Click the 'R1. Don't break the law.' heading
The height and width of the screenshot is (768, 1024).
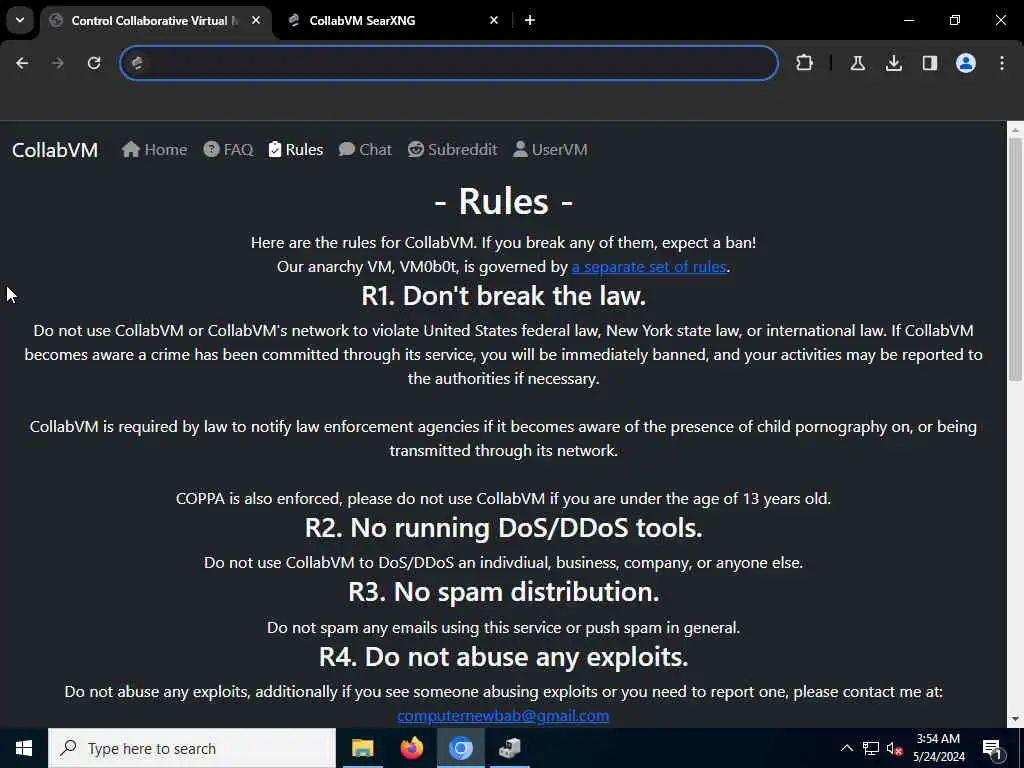[x=504, y=296]
